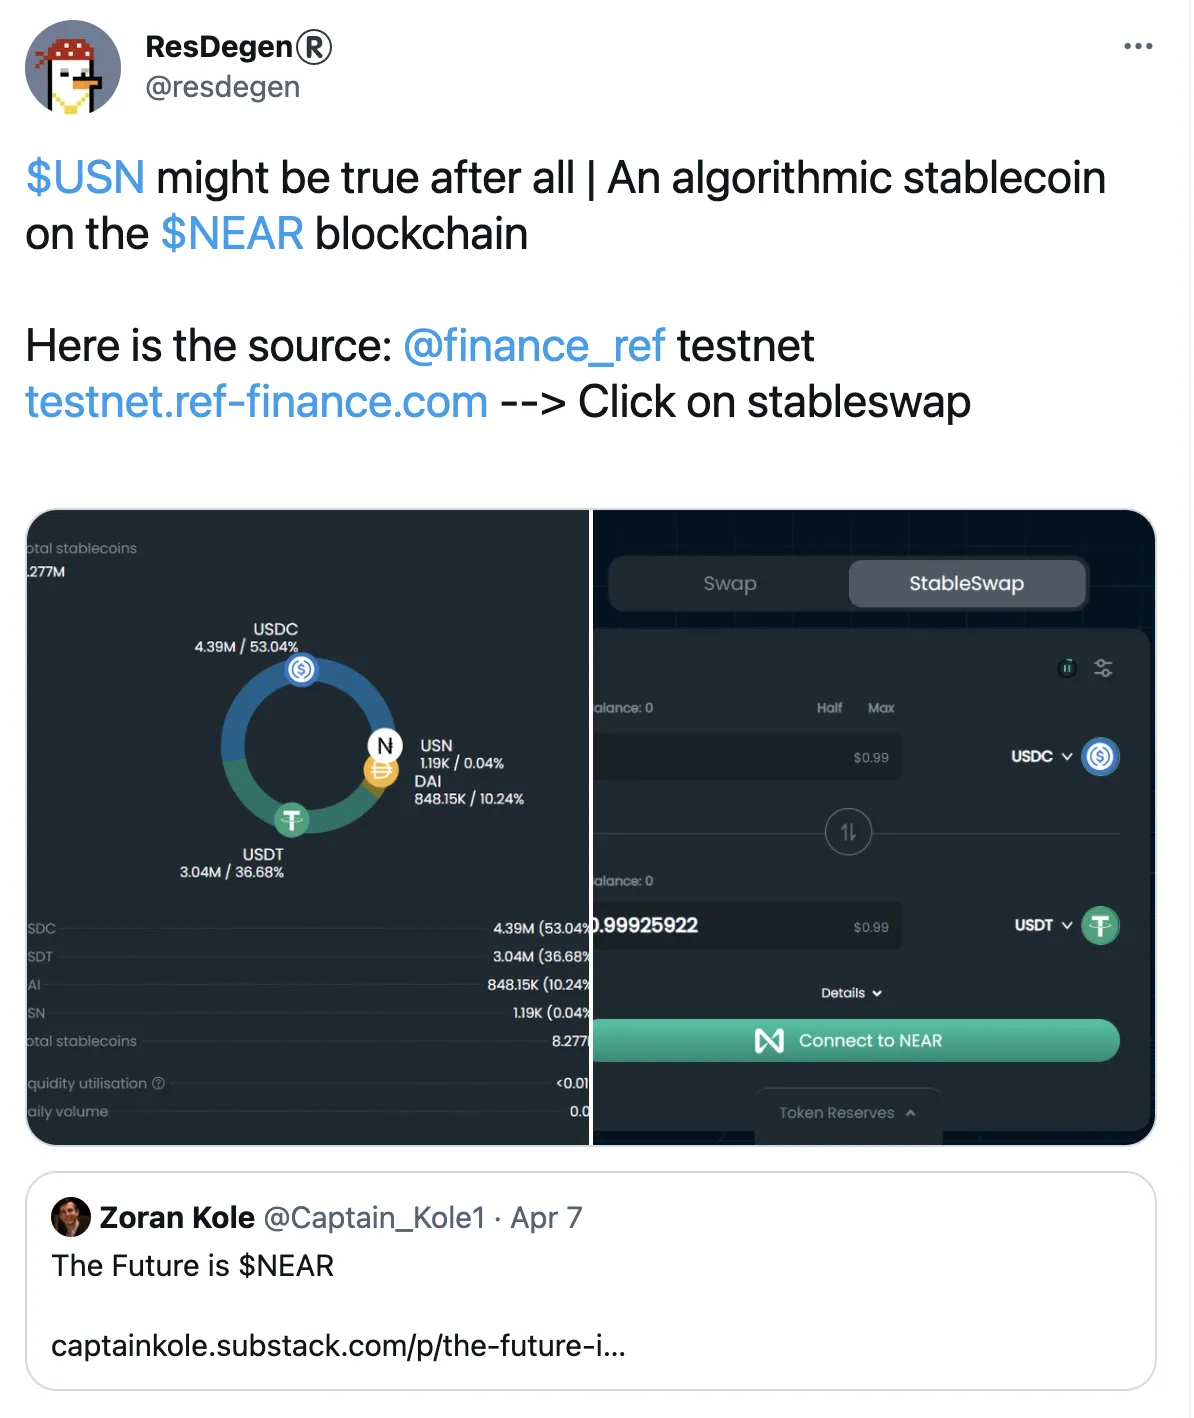Expand the Details chevron

coord(852,993)
